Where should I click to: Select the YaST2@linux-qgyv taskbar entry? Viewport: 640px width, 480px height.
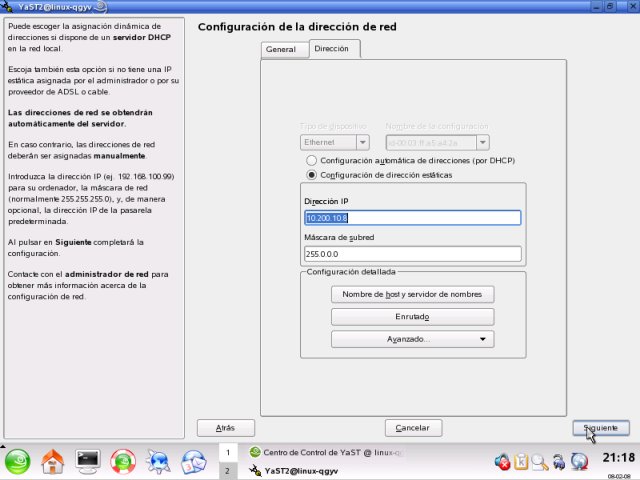tap(294, 471)
